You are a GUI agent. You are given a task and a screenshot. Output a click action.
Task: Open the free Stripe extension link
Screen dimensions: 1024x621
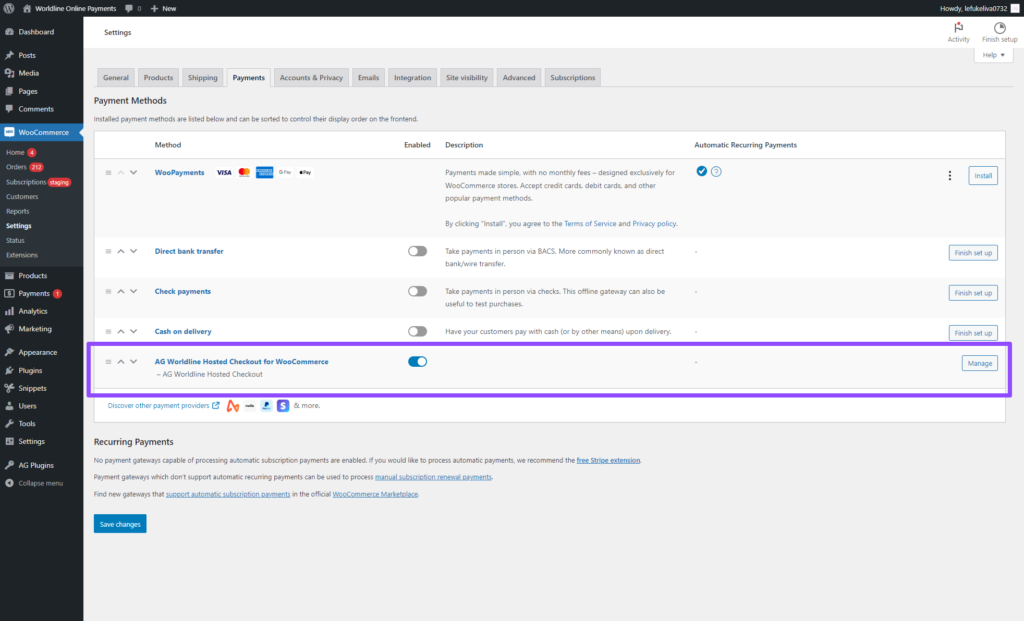tap(608, 460)
